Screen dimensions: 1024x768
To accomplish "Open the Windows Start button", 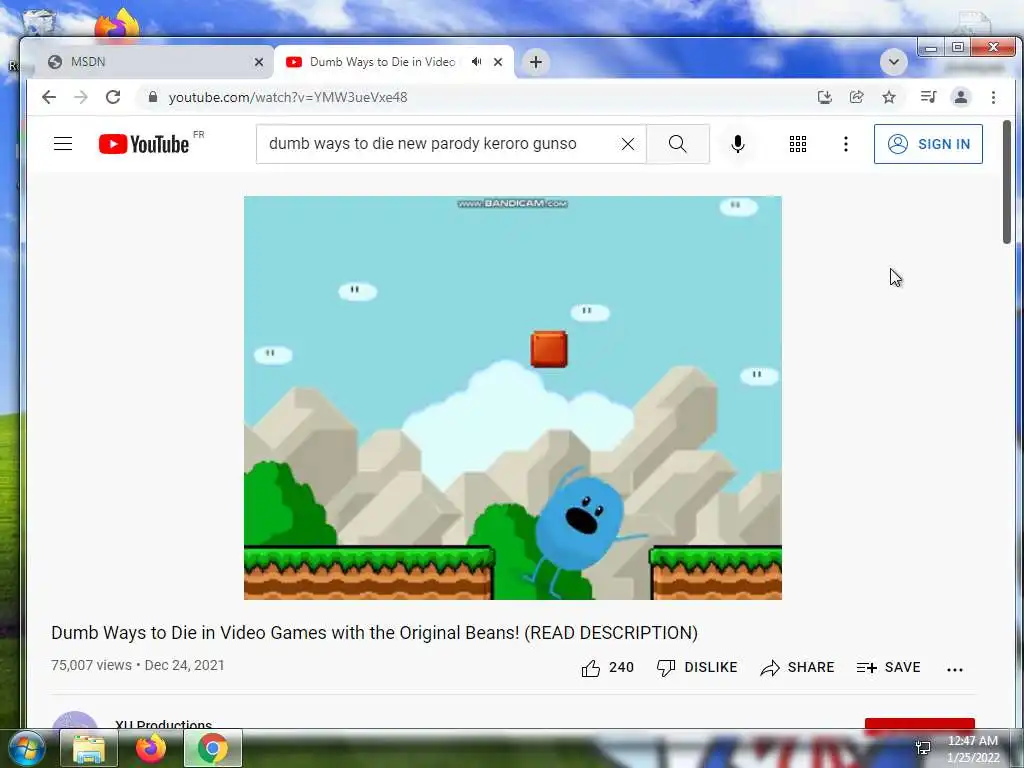I will click(27, 748).
